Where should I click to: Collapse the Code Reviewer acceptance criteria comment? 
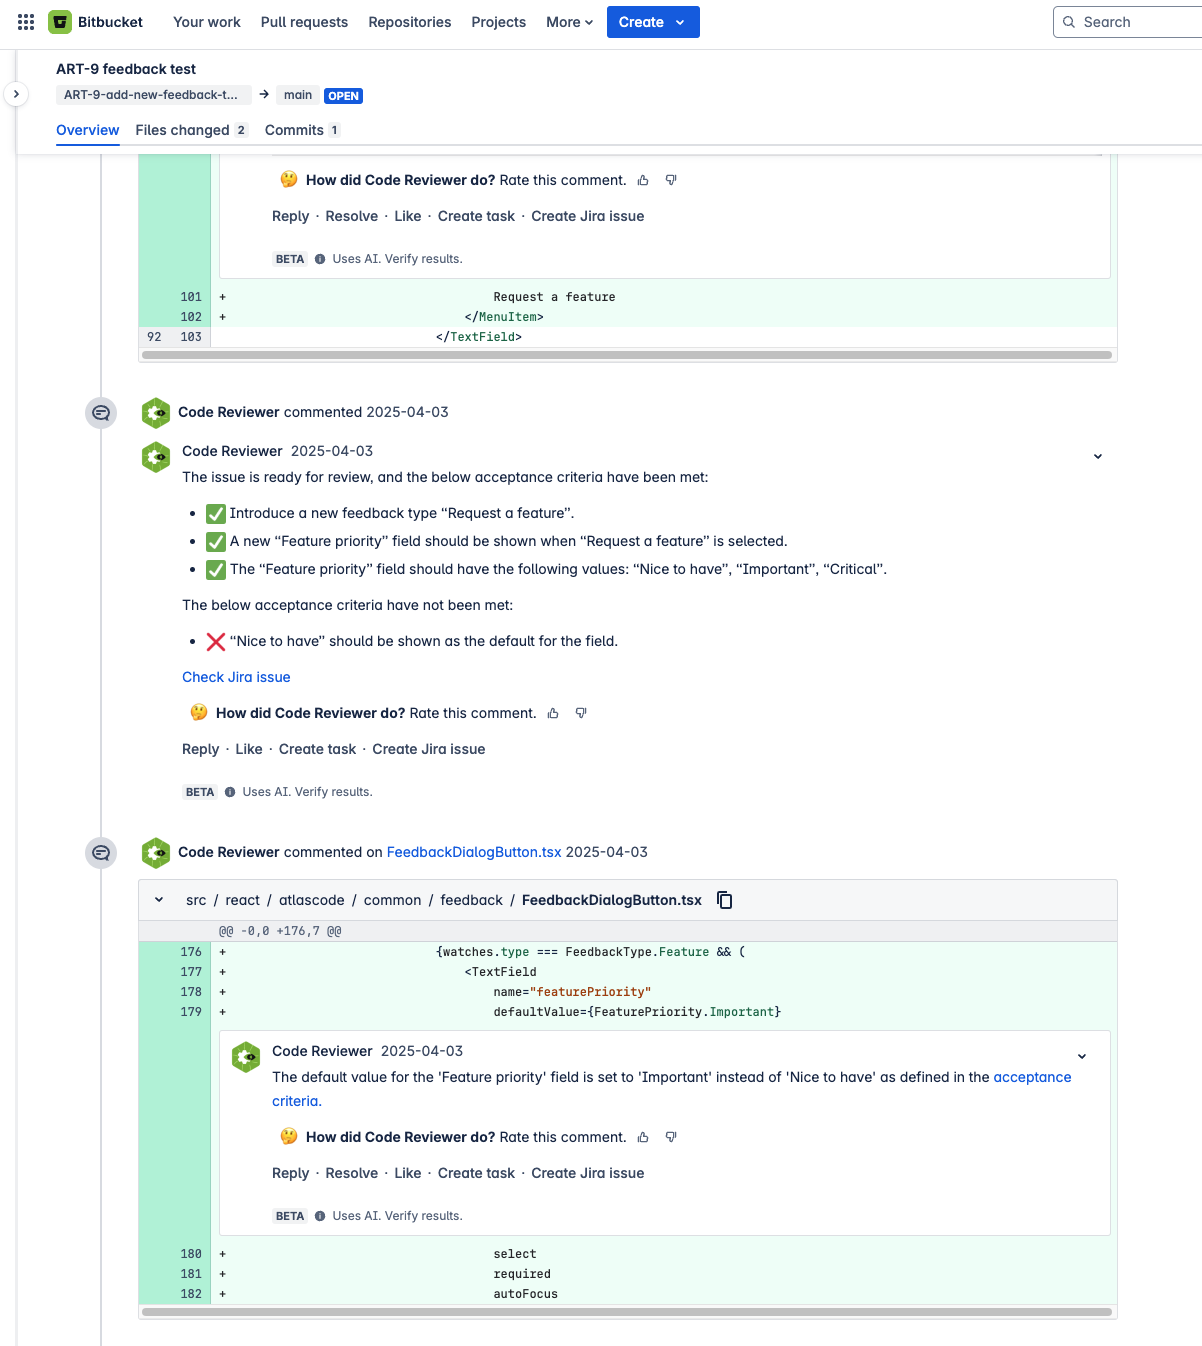tap(1098, 456)
